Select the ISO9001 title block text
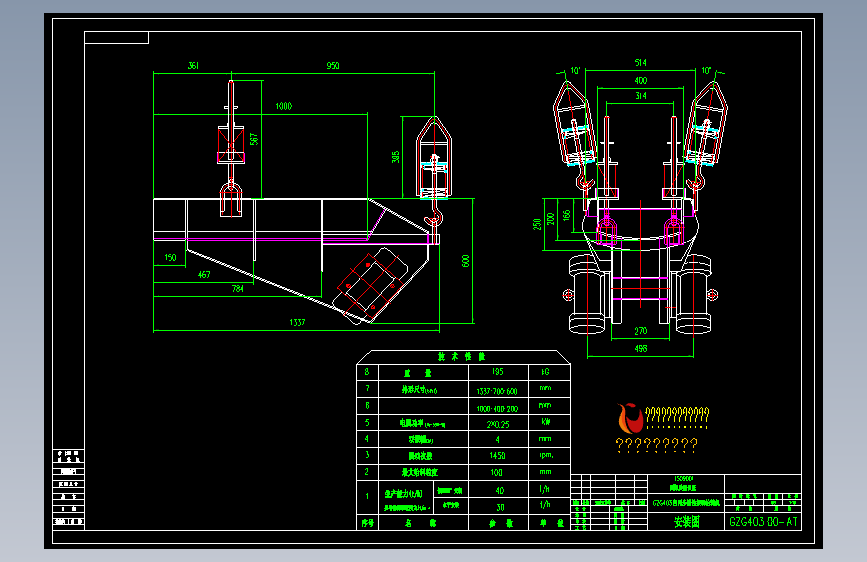 684,479
